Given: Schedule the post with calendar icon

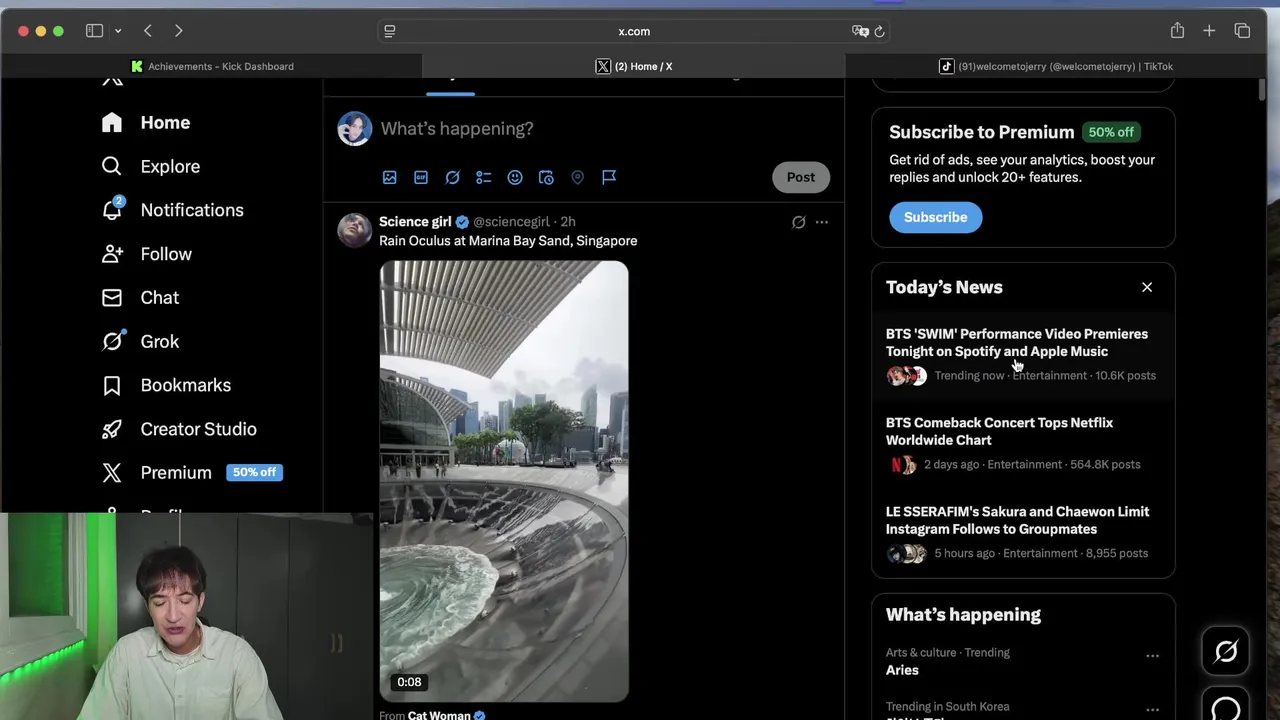Looking at the screenshot, I should tap(546, 177).
